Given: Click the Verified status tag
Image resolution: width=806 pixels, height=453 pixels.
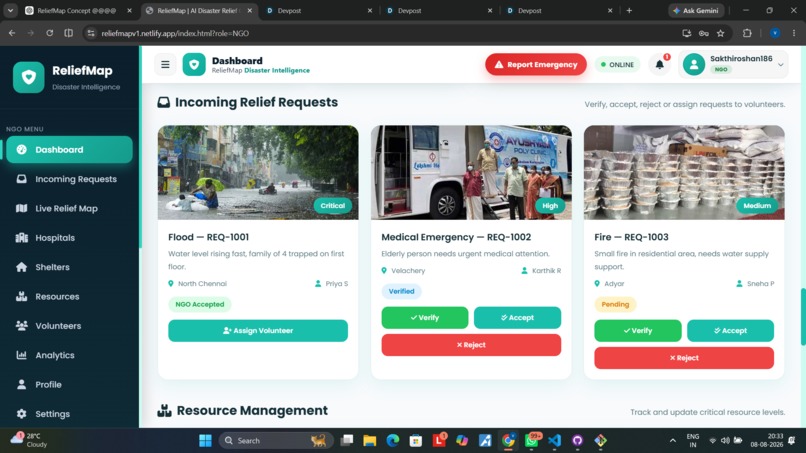Looking at the screenshot, I should [401, 291].
